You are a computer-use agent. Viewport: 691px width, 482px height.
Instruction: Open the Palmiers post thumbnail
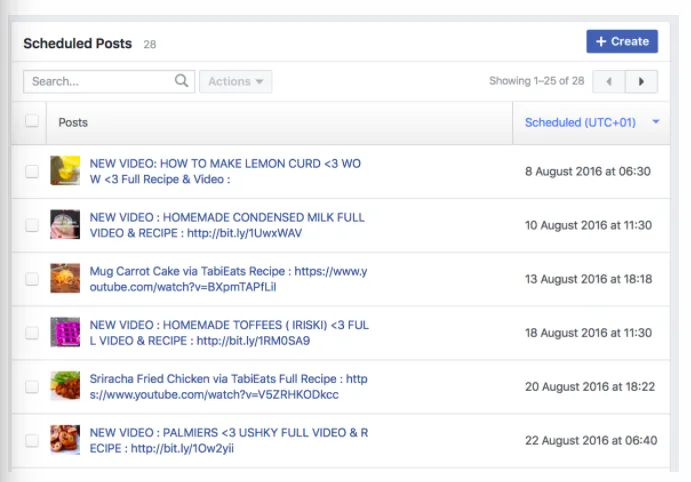(x=65, y=439)
